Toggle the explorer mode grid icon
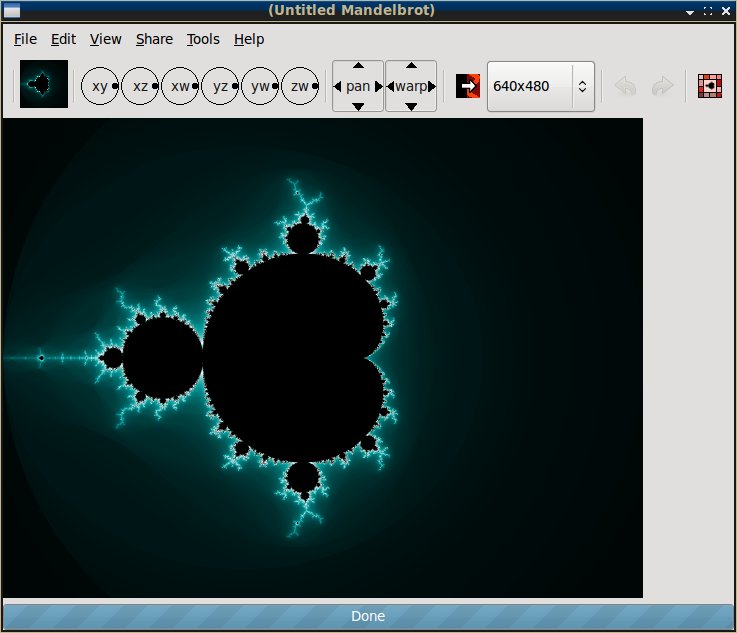The height and width of the screenshot is (633, 737). pos(710,86)
